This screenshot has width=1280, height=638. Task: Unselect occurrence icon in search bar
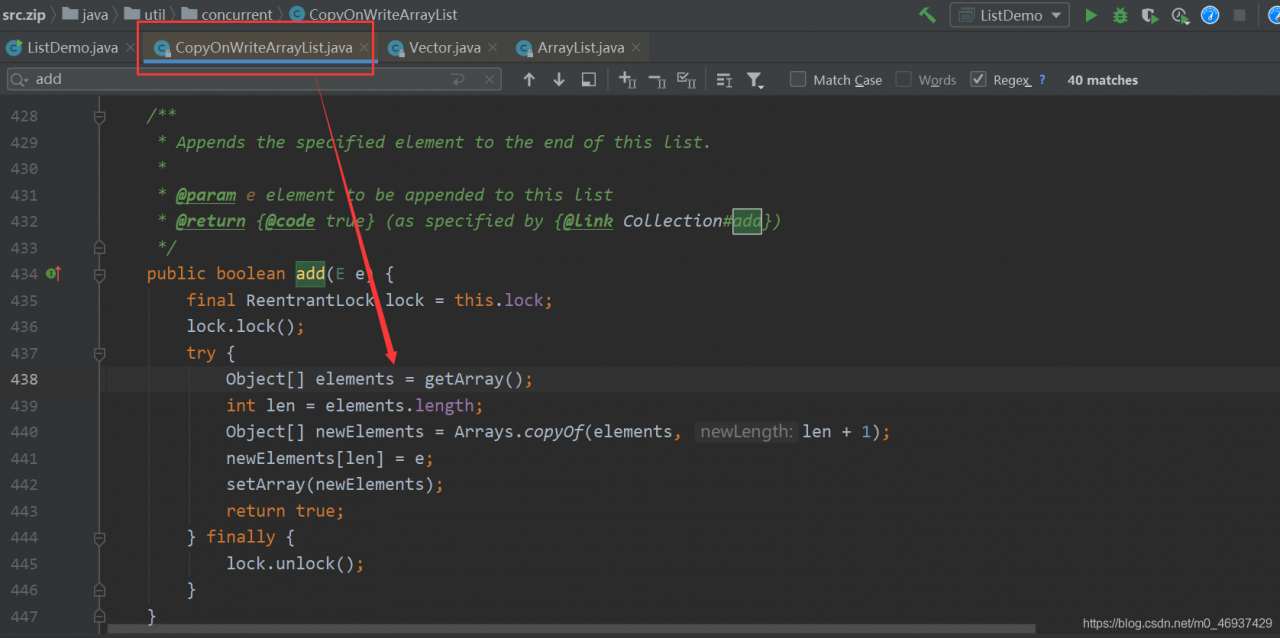coord(657,80)
